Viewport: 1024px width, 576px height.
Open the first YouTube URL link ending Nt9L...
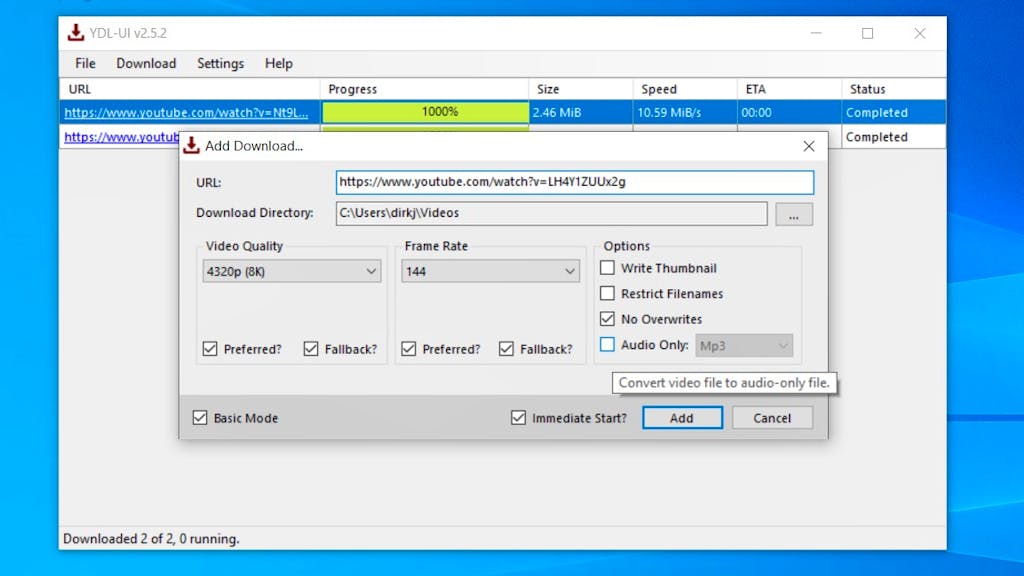(x=186, y=112)
